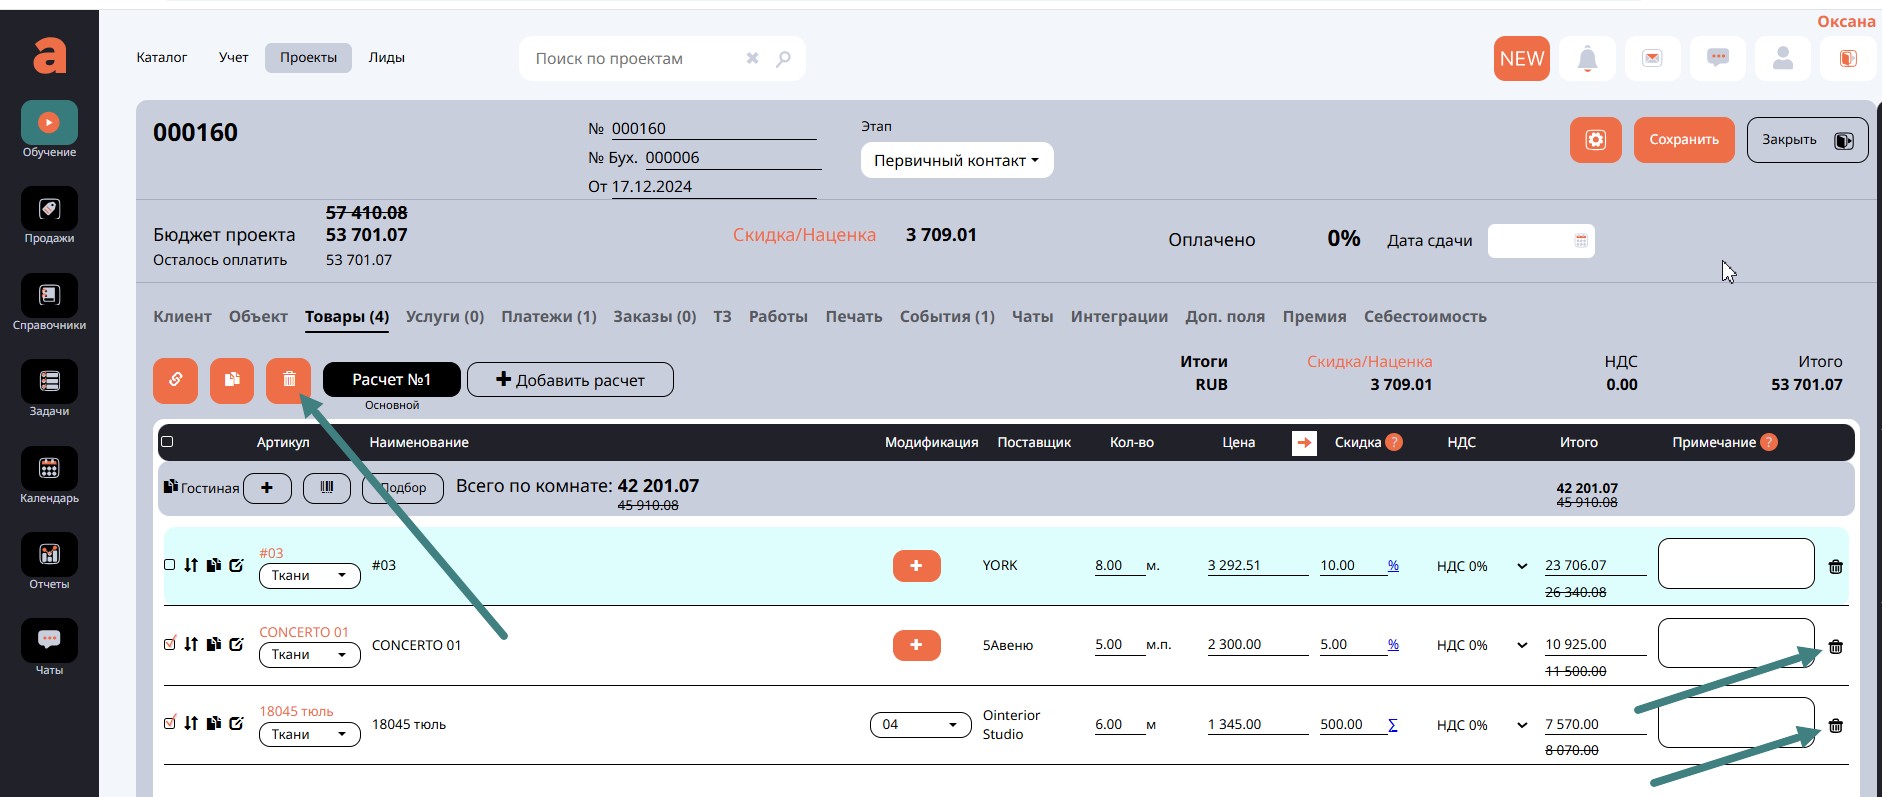1882x797 pixels.
Task: Click the orange gear settings button
Action: click(x=1595, y=140)
